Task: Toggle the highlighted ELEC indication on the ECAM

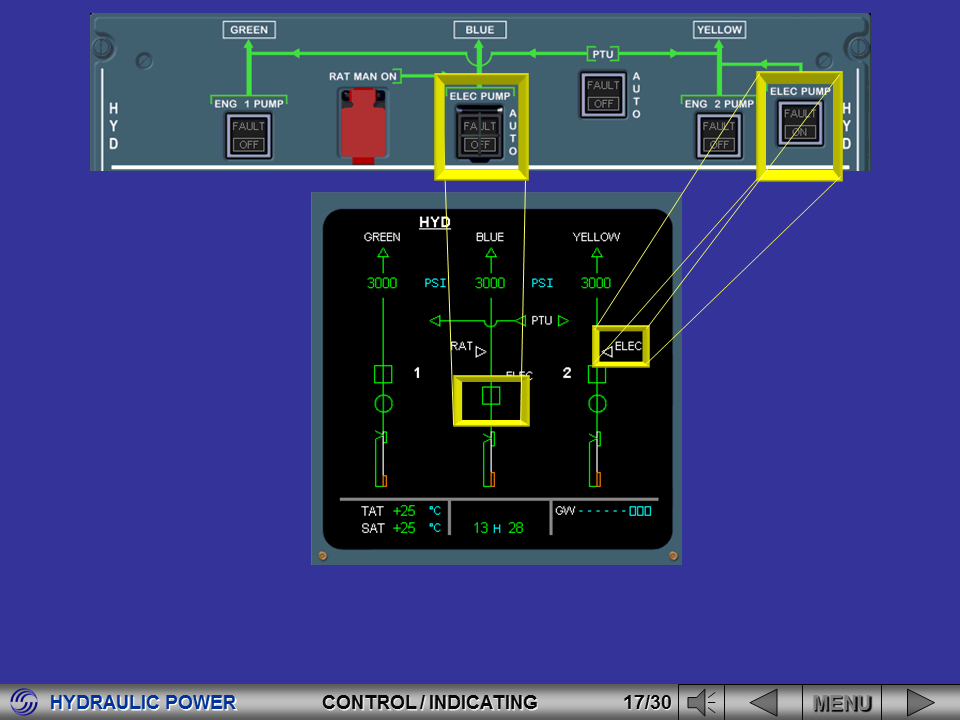Action: tap(622, 347)
